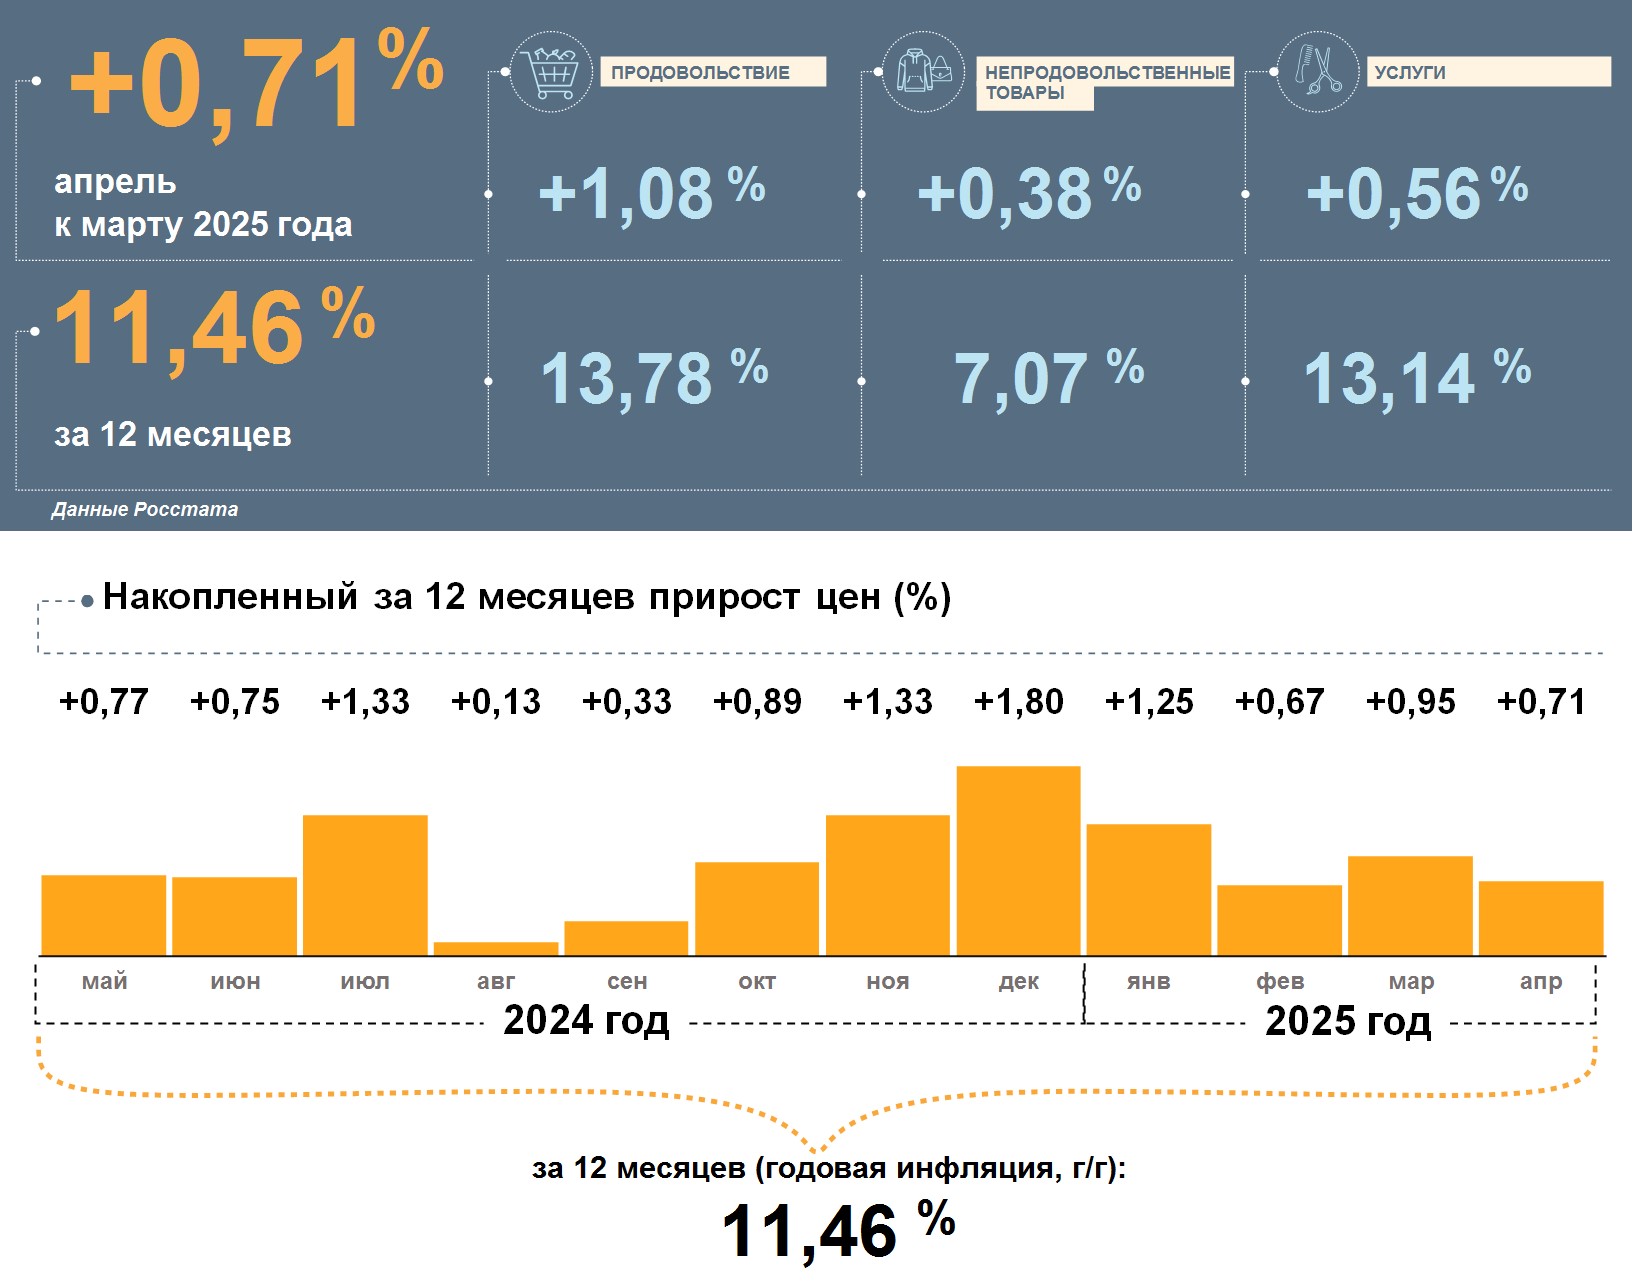This screenshot has height=1285, width=1633.
Task: Click the December bar in the chart
Action: (x=1018, y=860)
